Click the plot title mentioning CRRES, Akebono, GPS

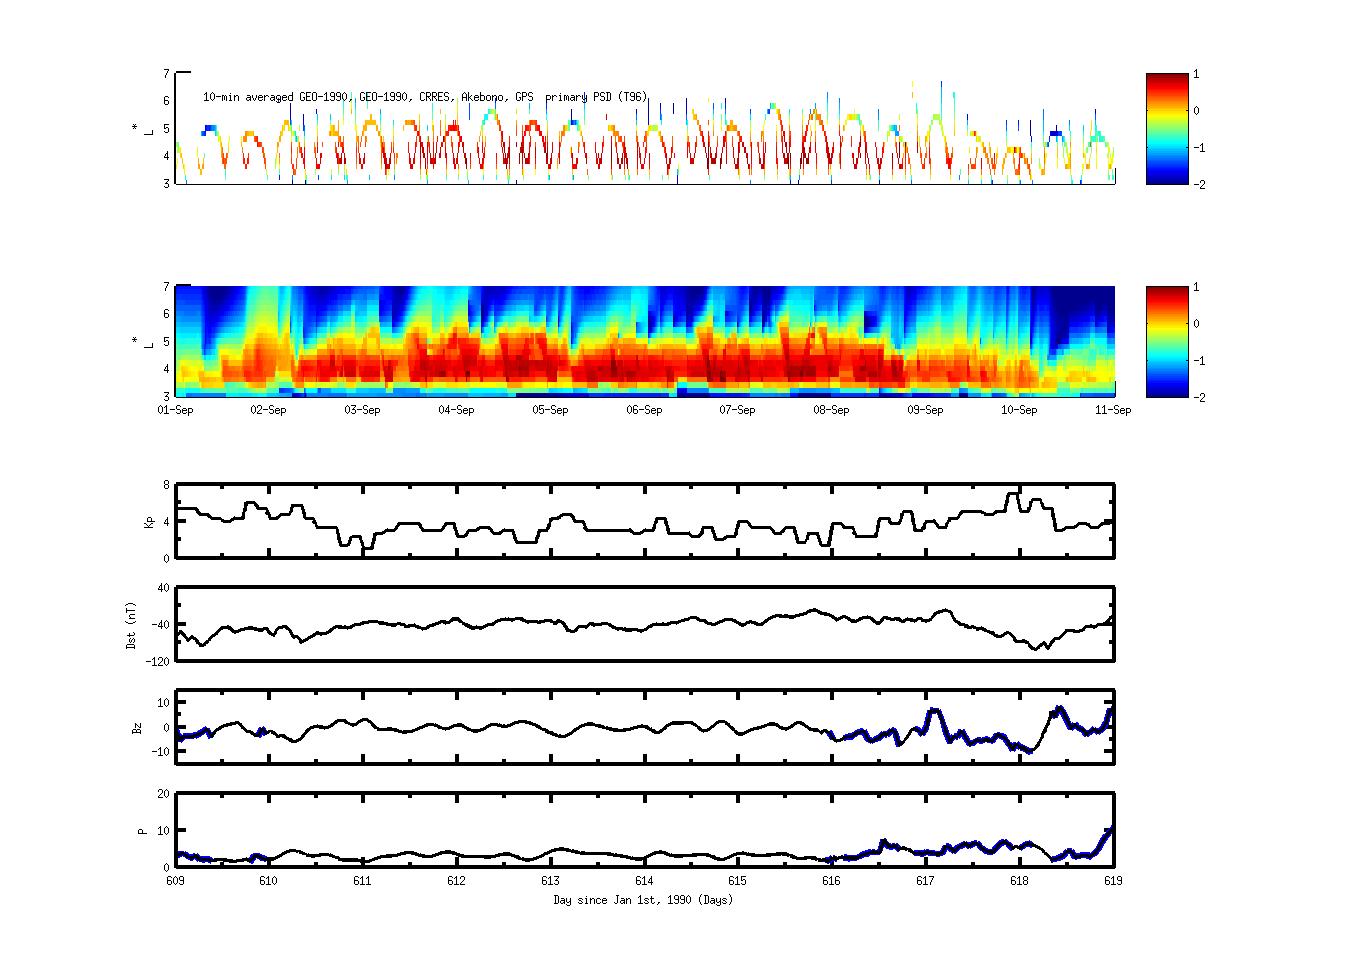425,97
